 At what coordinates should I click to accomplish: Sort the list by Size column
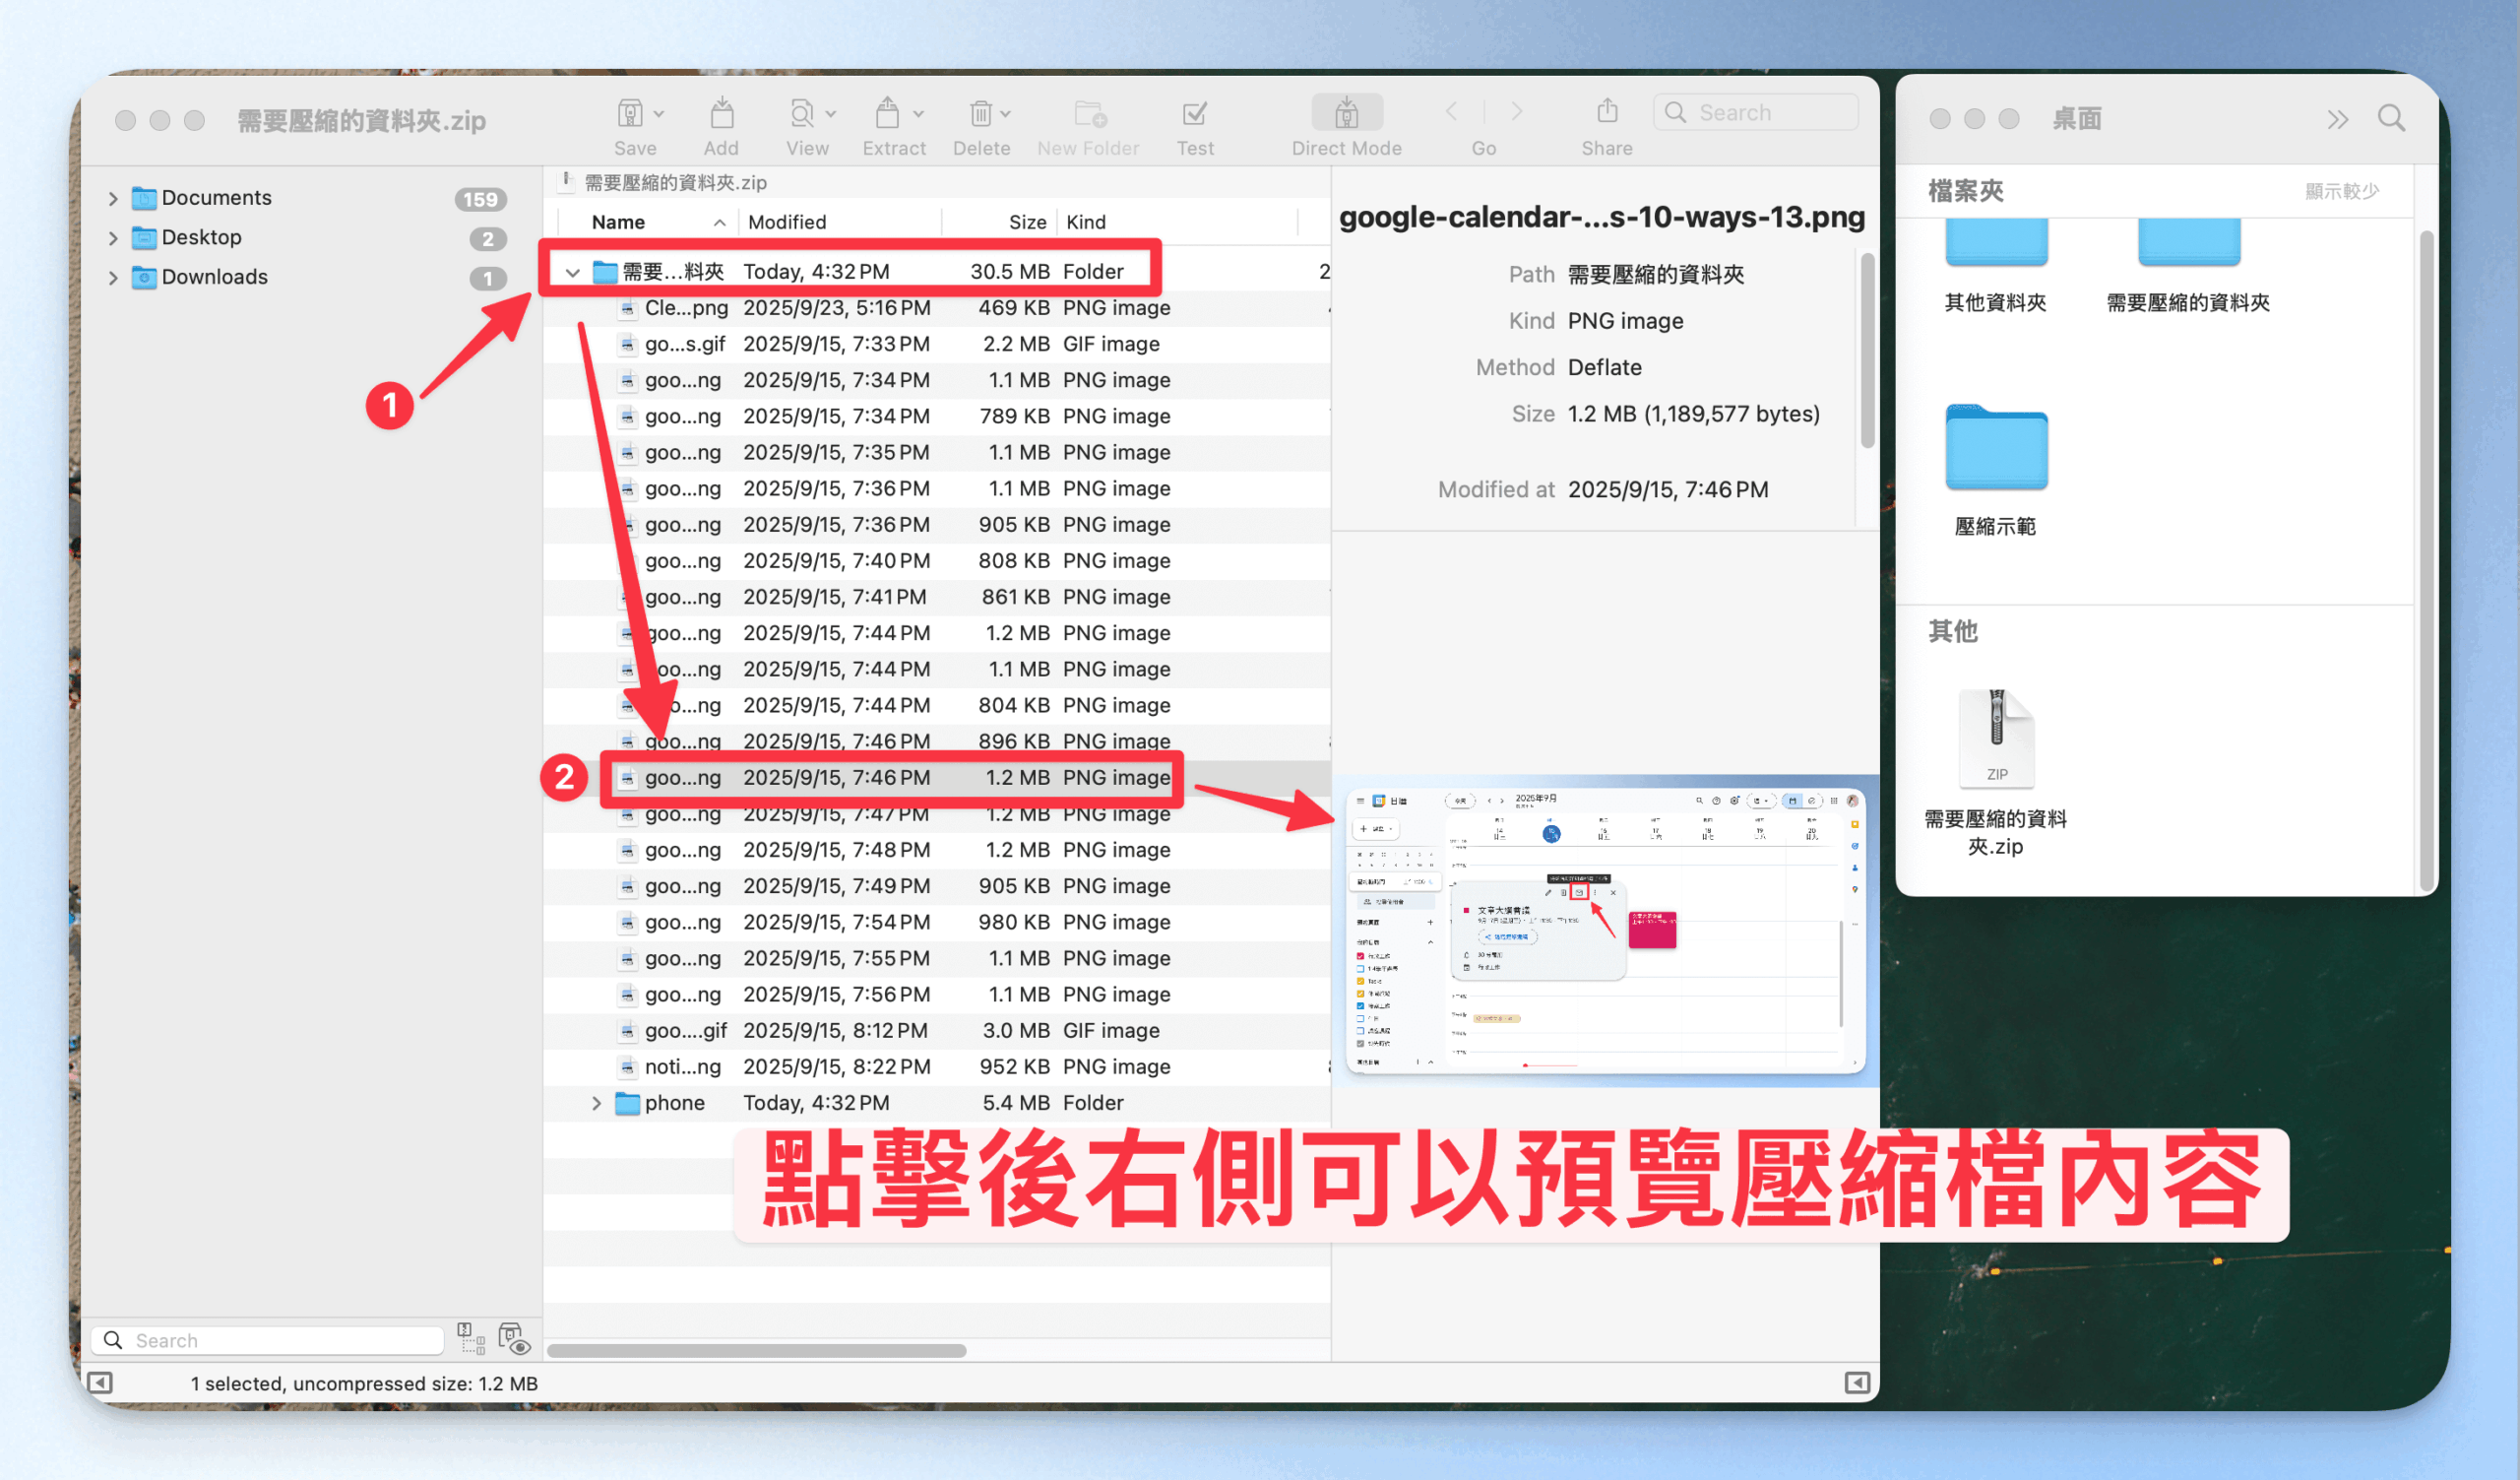click(x=1026, y=222)
